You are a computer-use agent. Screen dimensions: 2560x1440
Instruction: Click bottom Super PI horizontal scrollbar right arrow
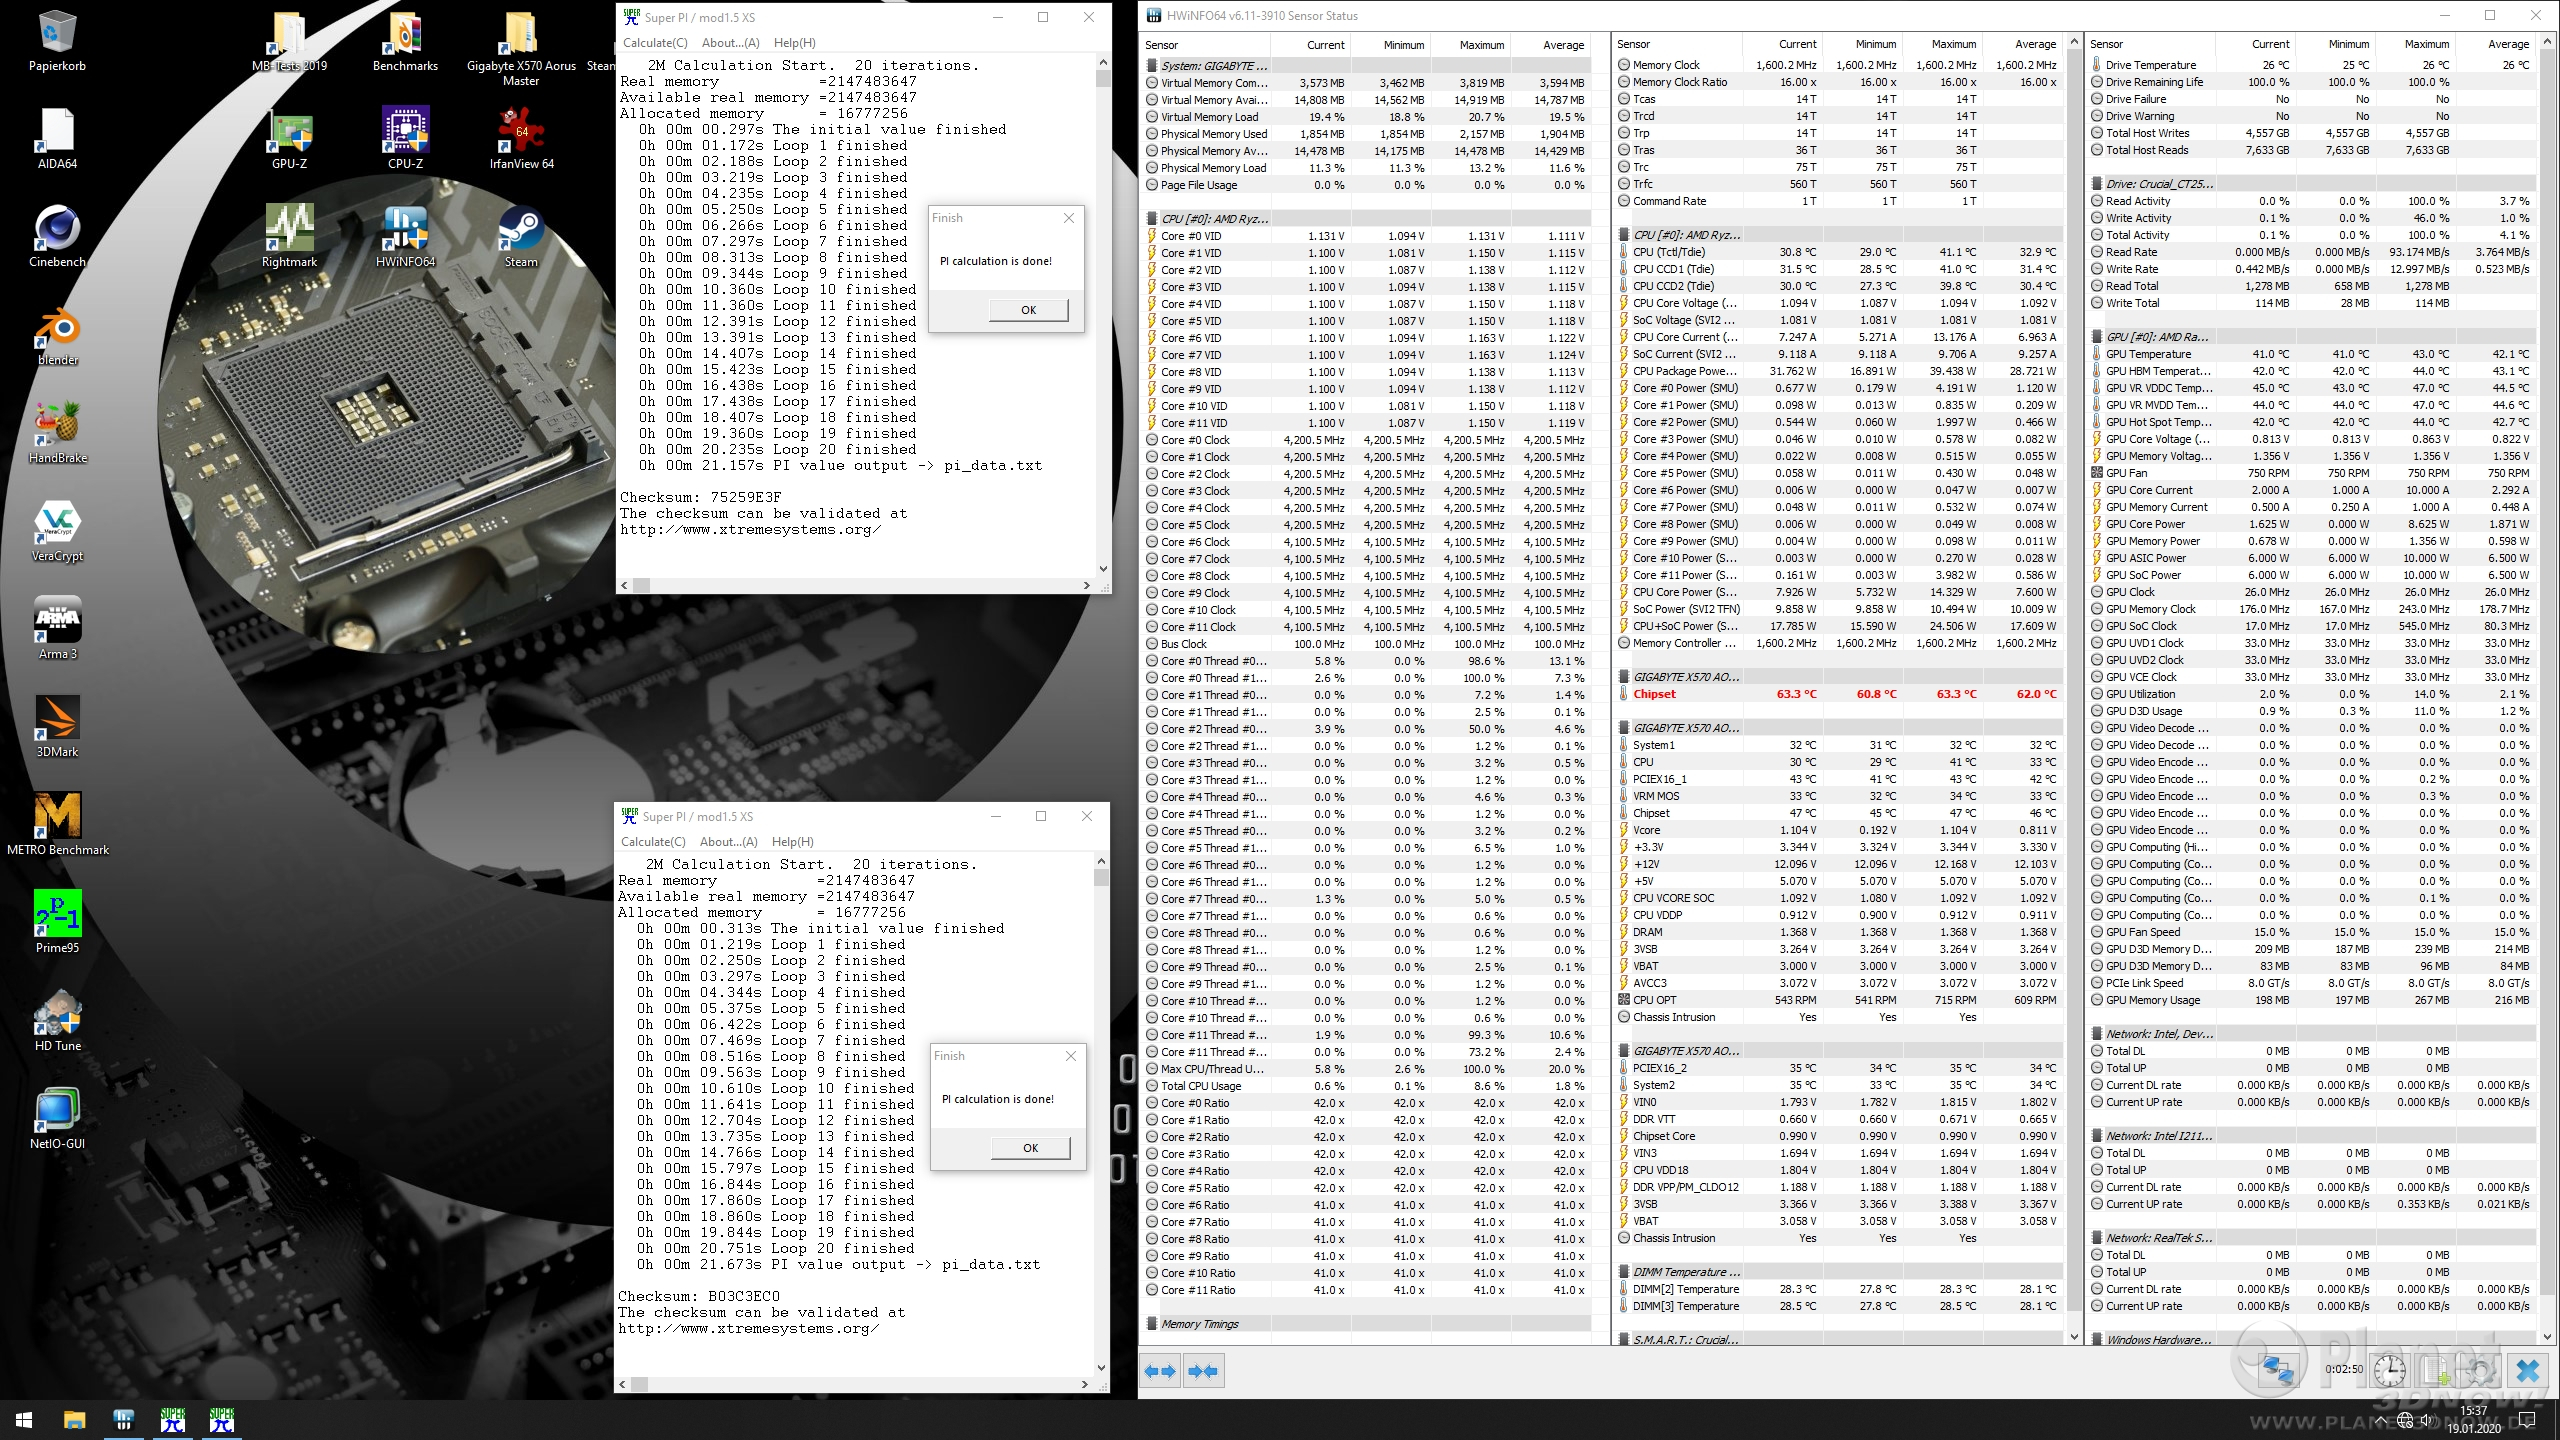click(x=1085, y=1385)
